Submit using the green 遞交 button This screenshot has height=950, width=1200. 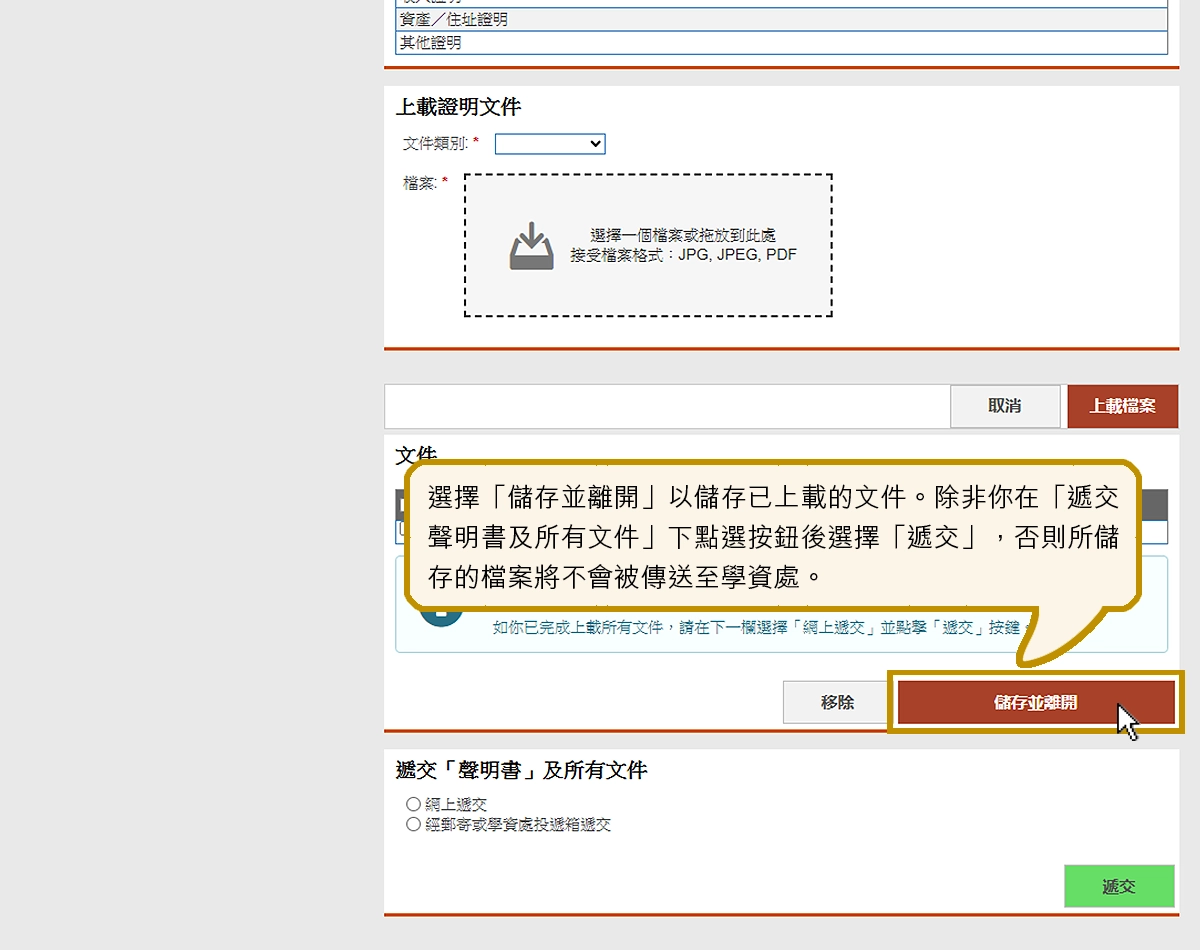1118,886
